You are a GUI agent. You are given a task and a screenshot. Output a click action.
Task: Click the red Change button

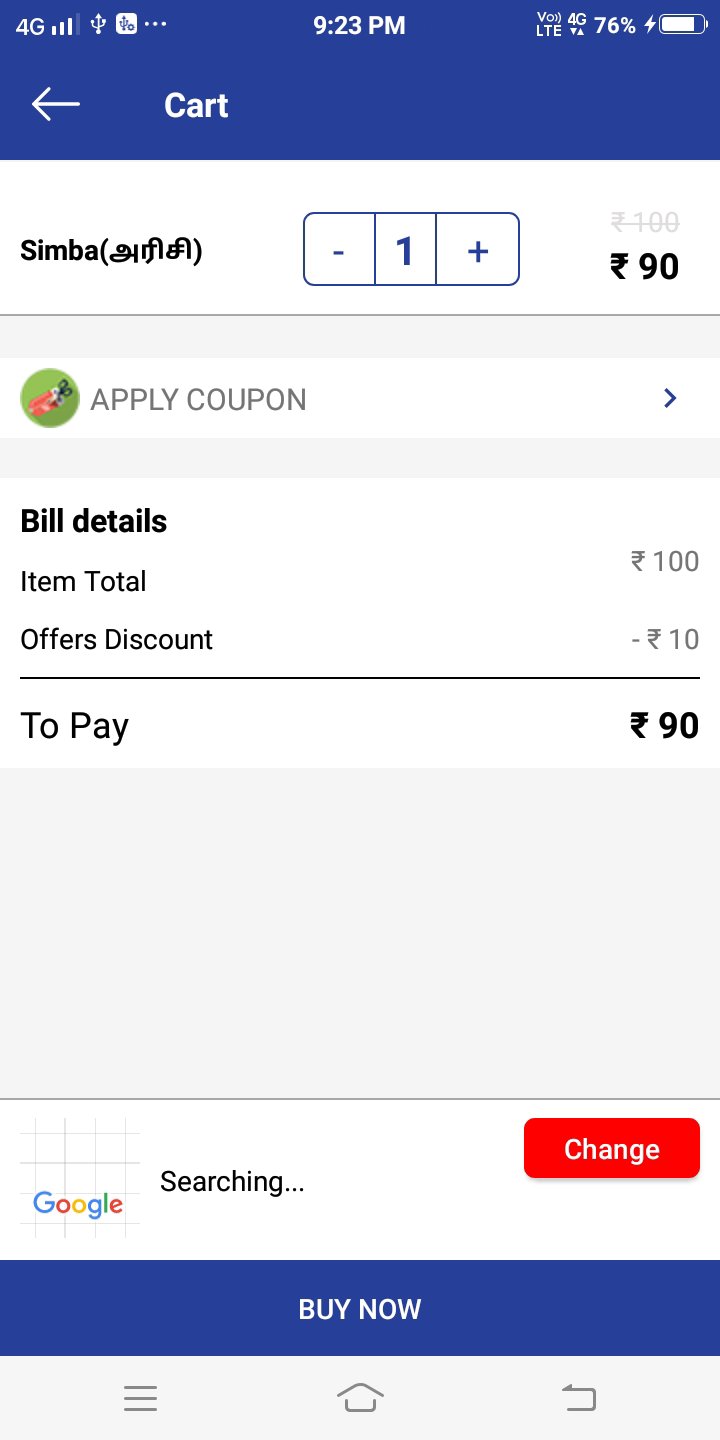coord(612,1148)
